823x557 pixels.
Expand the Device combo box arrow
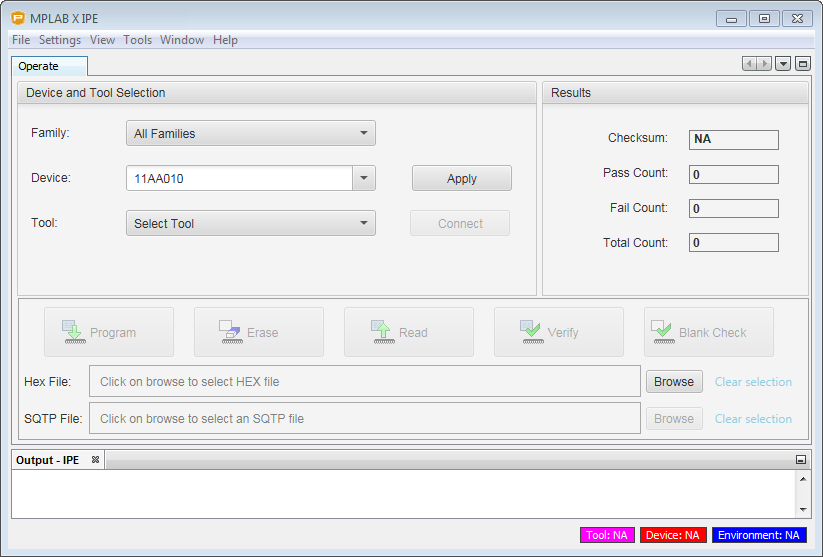(x=364, y=178)
